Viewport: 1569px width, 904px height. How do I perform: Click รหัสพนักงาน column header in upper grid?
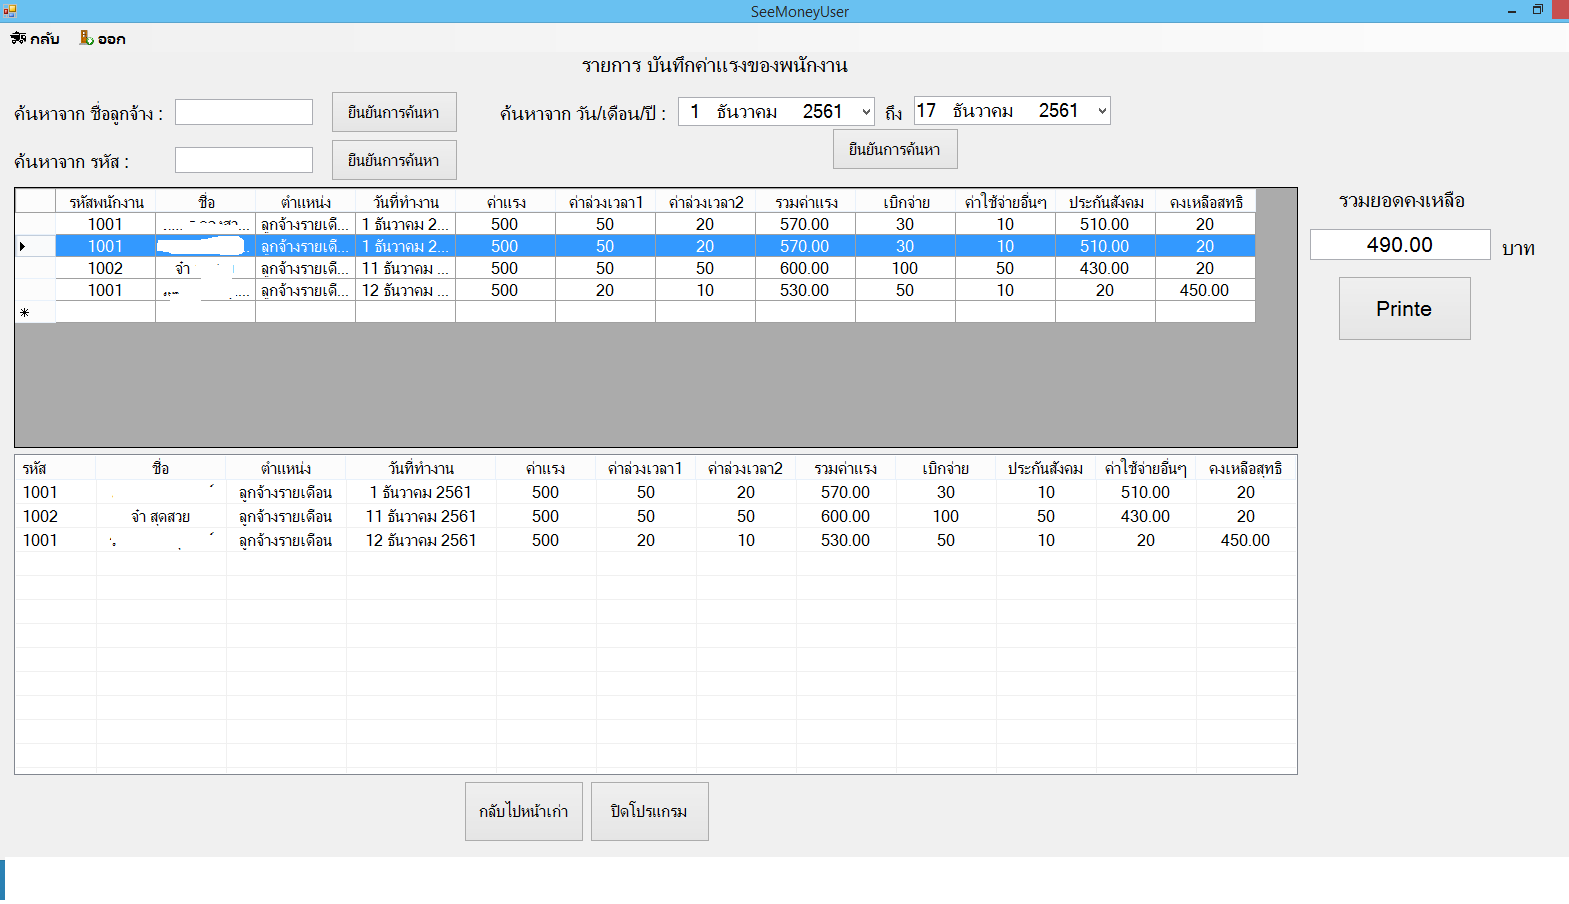pos(106,202)
